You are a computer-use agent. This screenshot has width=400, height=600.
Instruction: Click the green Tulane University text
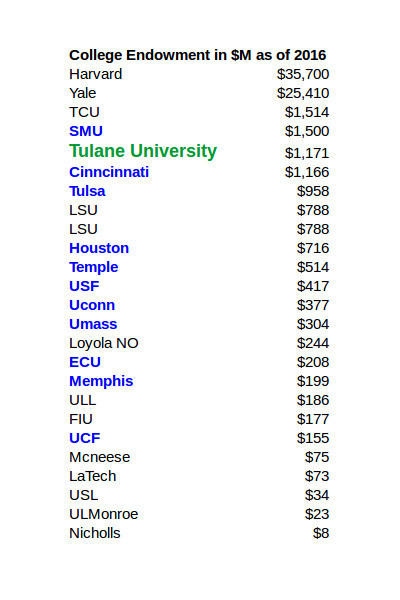point(143,151)
